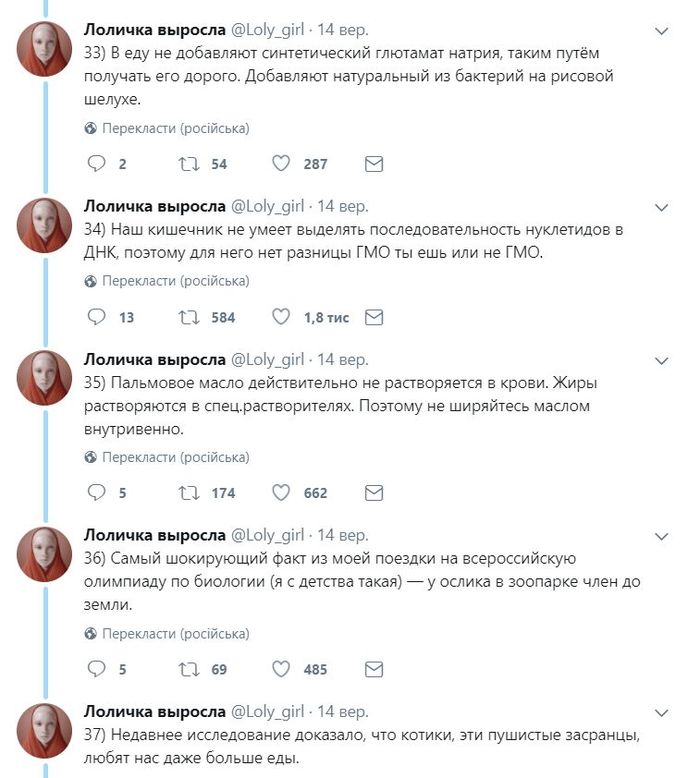Click 'Перекласти (російська)' under tweet 34
The image size is (700, 778).
tap(175, 281)
